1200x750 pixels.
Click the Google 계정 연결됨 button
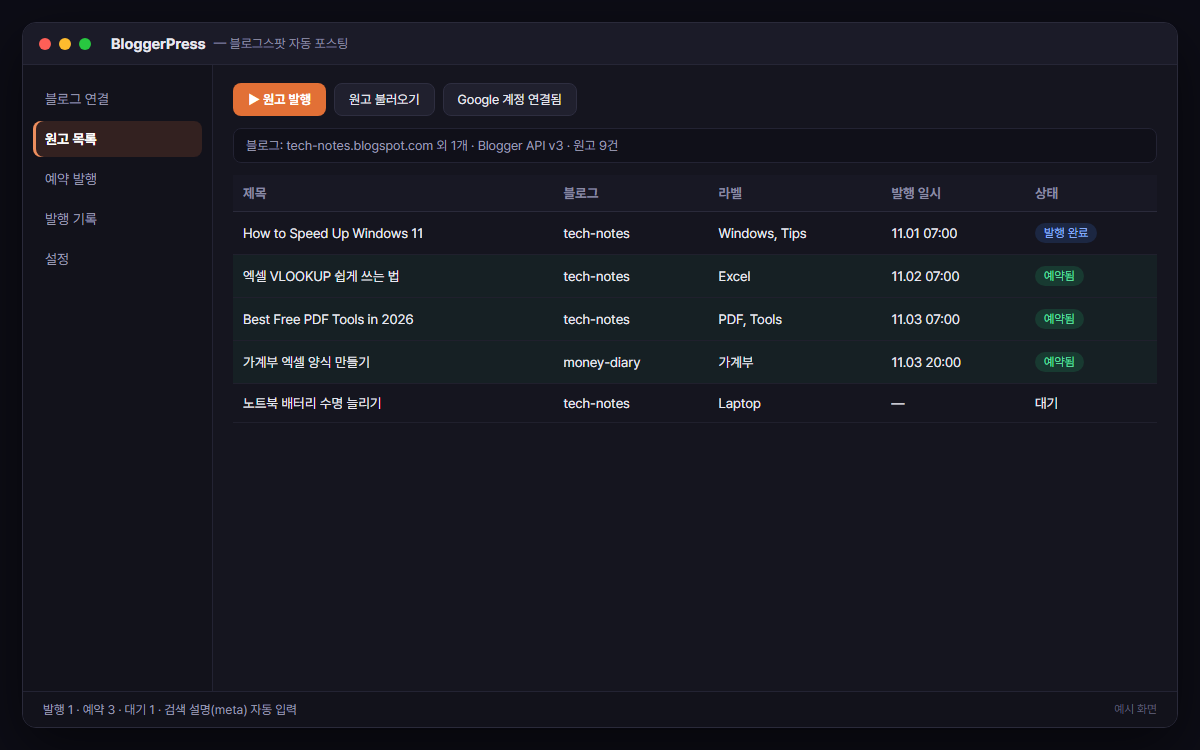(510, 100)
